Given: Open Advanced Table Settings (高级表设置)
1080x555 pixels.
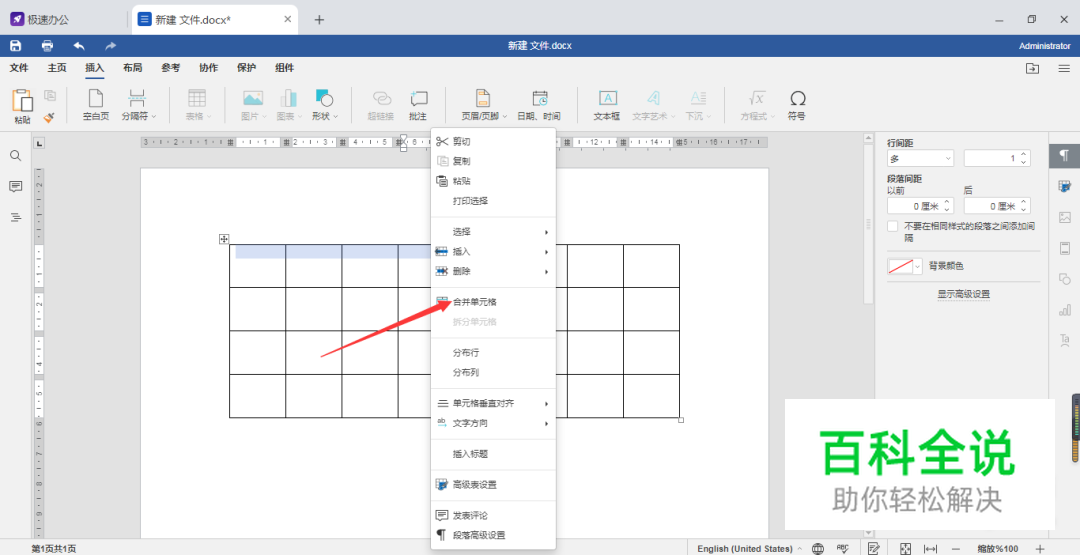Looking at the screenshot, I should coord(474,484).
